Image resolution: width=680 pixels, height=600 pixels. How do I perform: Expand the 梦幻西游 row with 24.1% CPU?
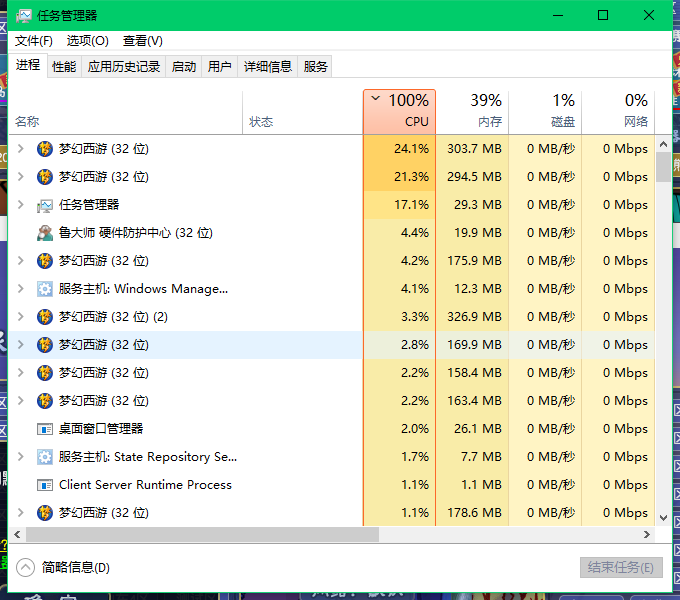tap(20, 149)
